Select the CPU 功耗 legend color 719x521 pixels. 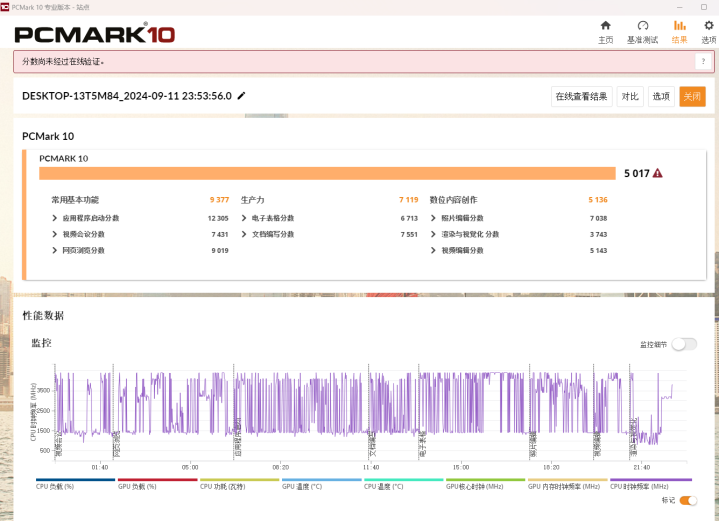tap(239, 480)
